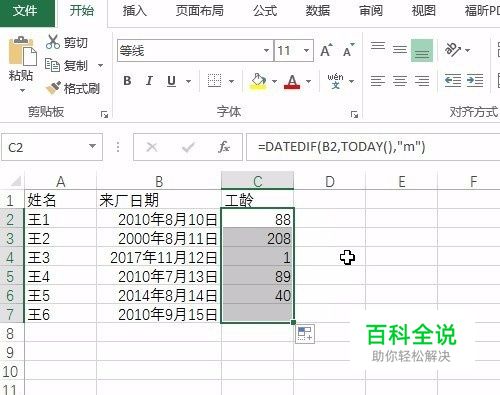The image size is (500, 395).
Task: Expand formula bar options dots
Action: coord(118,147)
